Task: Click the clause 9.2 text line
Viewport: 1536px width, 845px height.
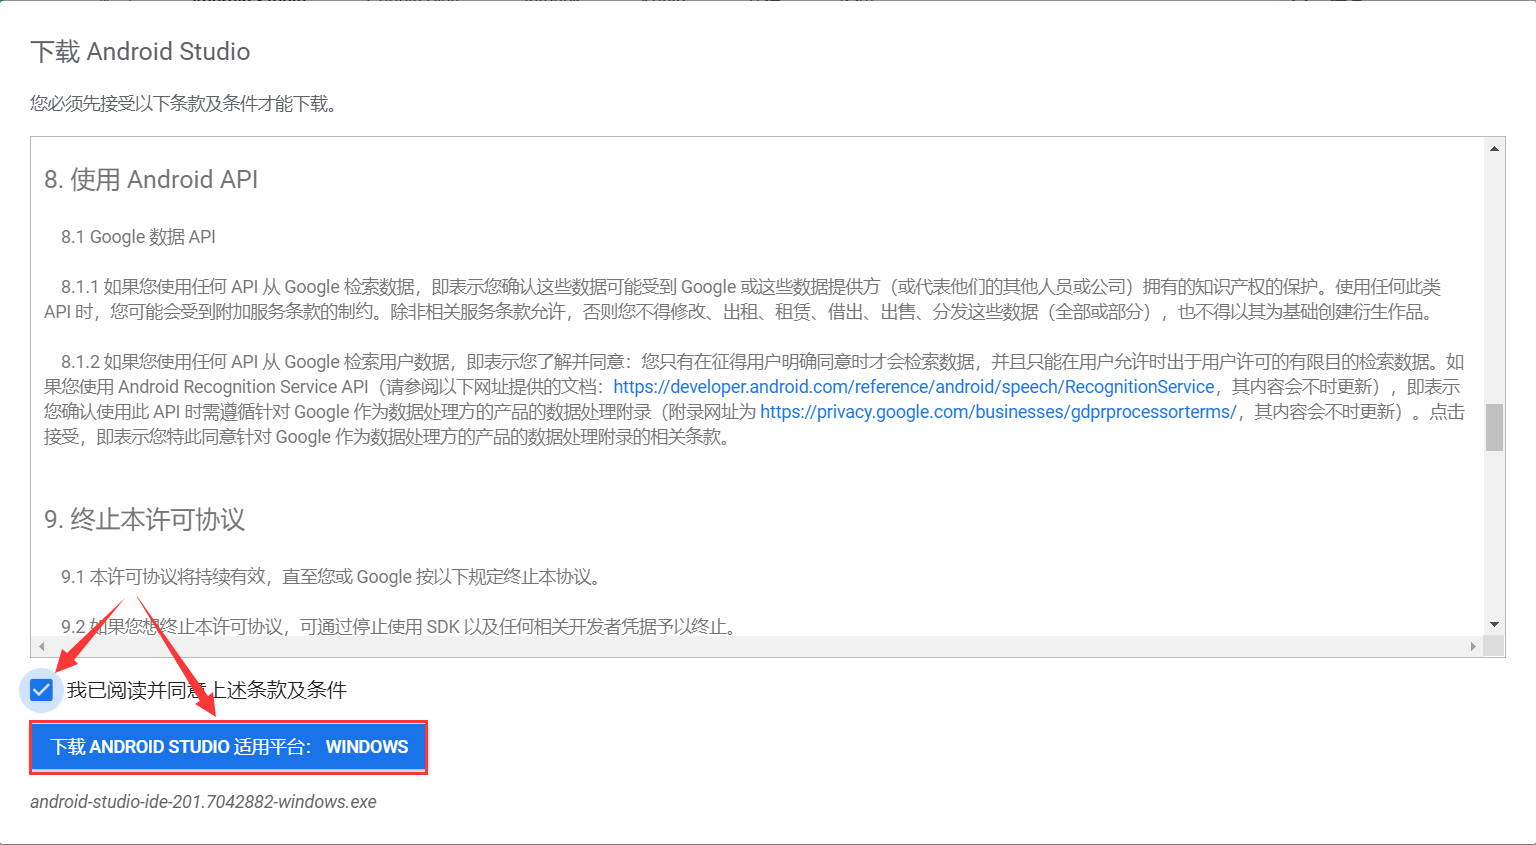Action: (x=400, y=627)
